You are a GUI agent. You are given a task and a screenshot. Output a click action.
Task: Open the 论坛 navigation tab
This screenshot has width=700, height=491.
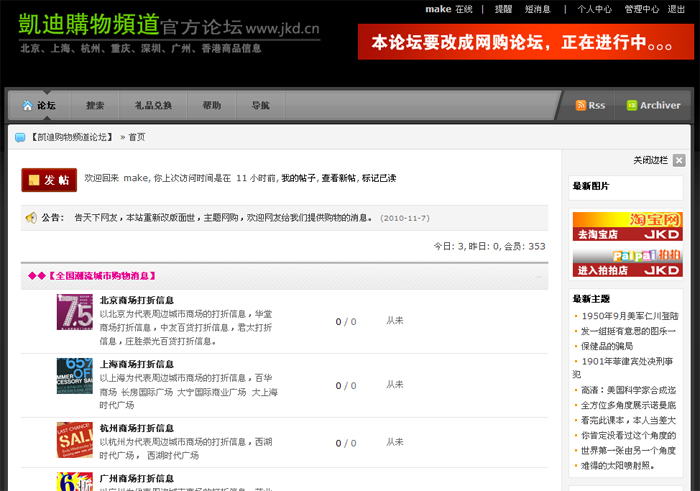39,105
